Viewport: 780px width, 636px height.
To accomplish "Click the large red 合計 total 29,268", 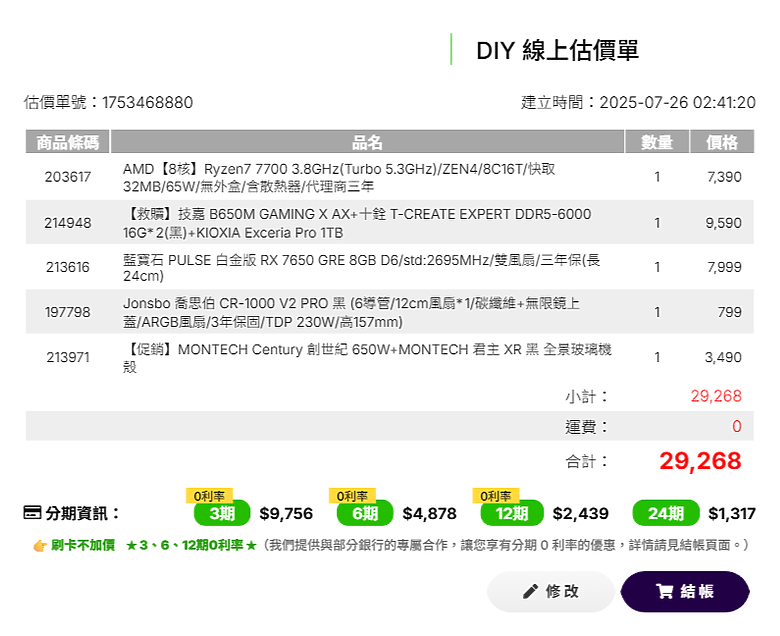I will pyautogui.click(x=700, y=461).
